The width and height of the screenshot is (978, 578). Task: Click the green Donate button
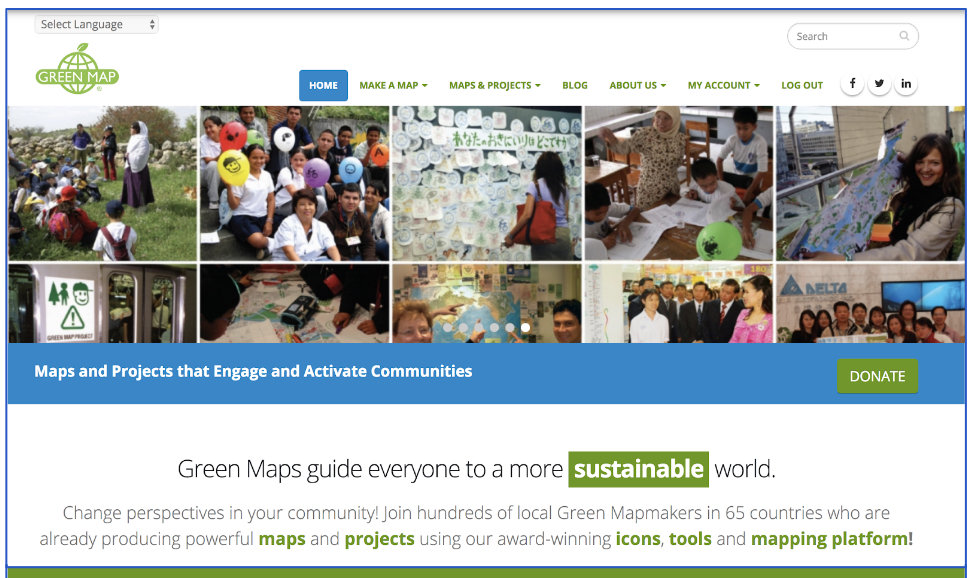coord(877,376)
